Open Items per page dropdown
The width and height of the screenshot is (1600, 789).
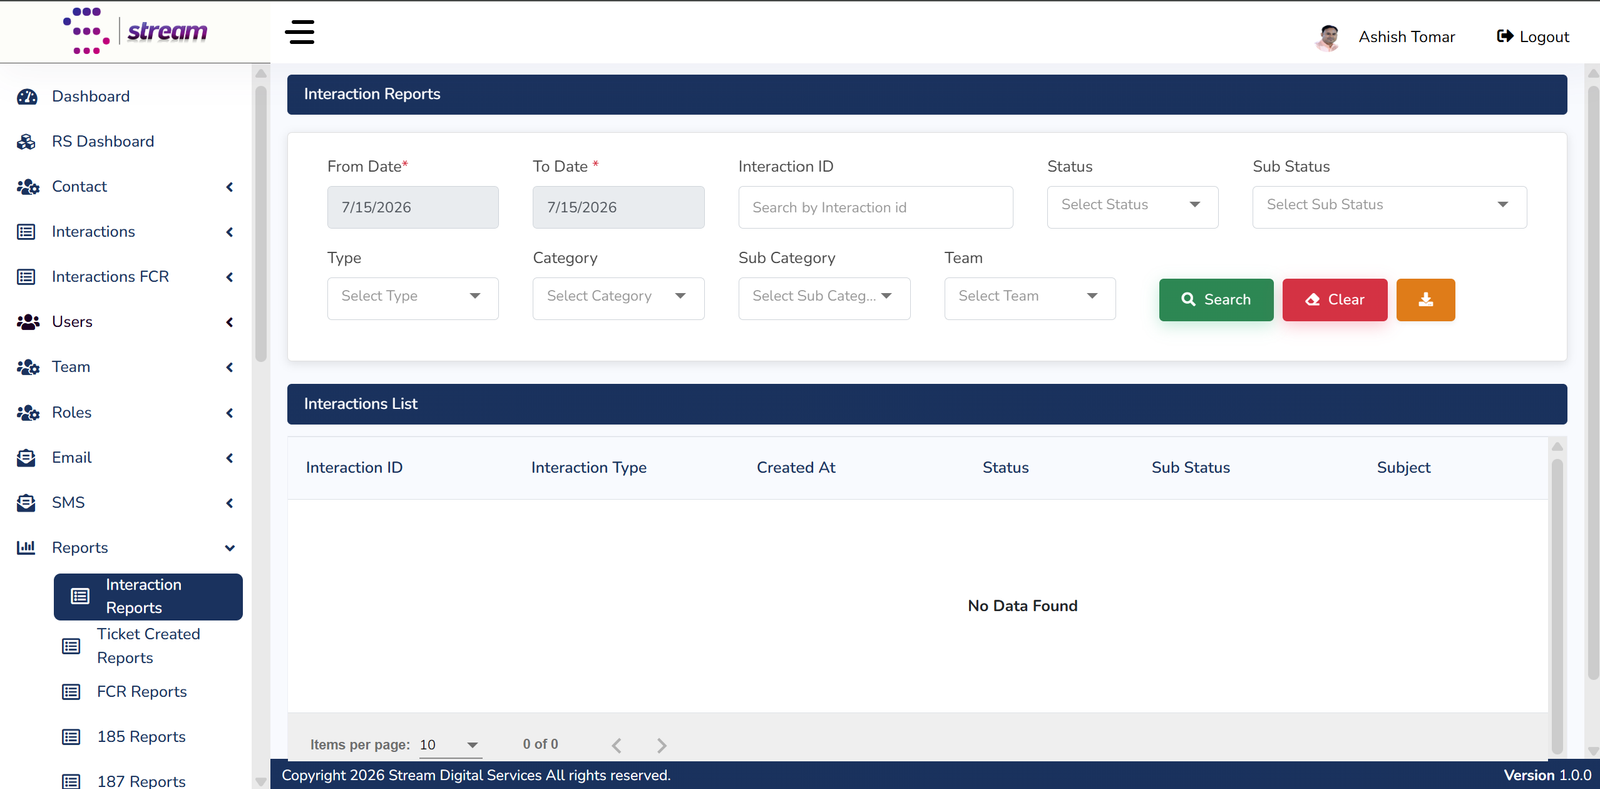449,745
